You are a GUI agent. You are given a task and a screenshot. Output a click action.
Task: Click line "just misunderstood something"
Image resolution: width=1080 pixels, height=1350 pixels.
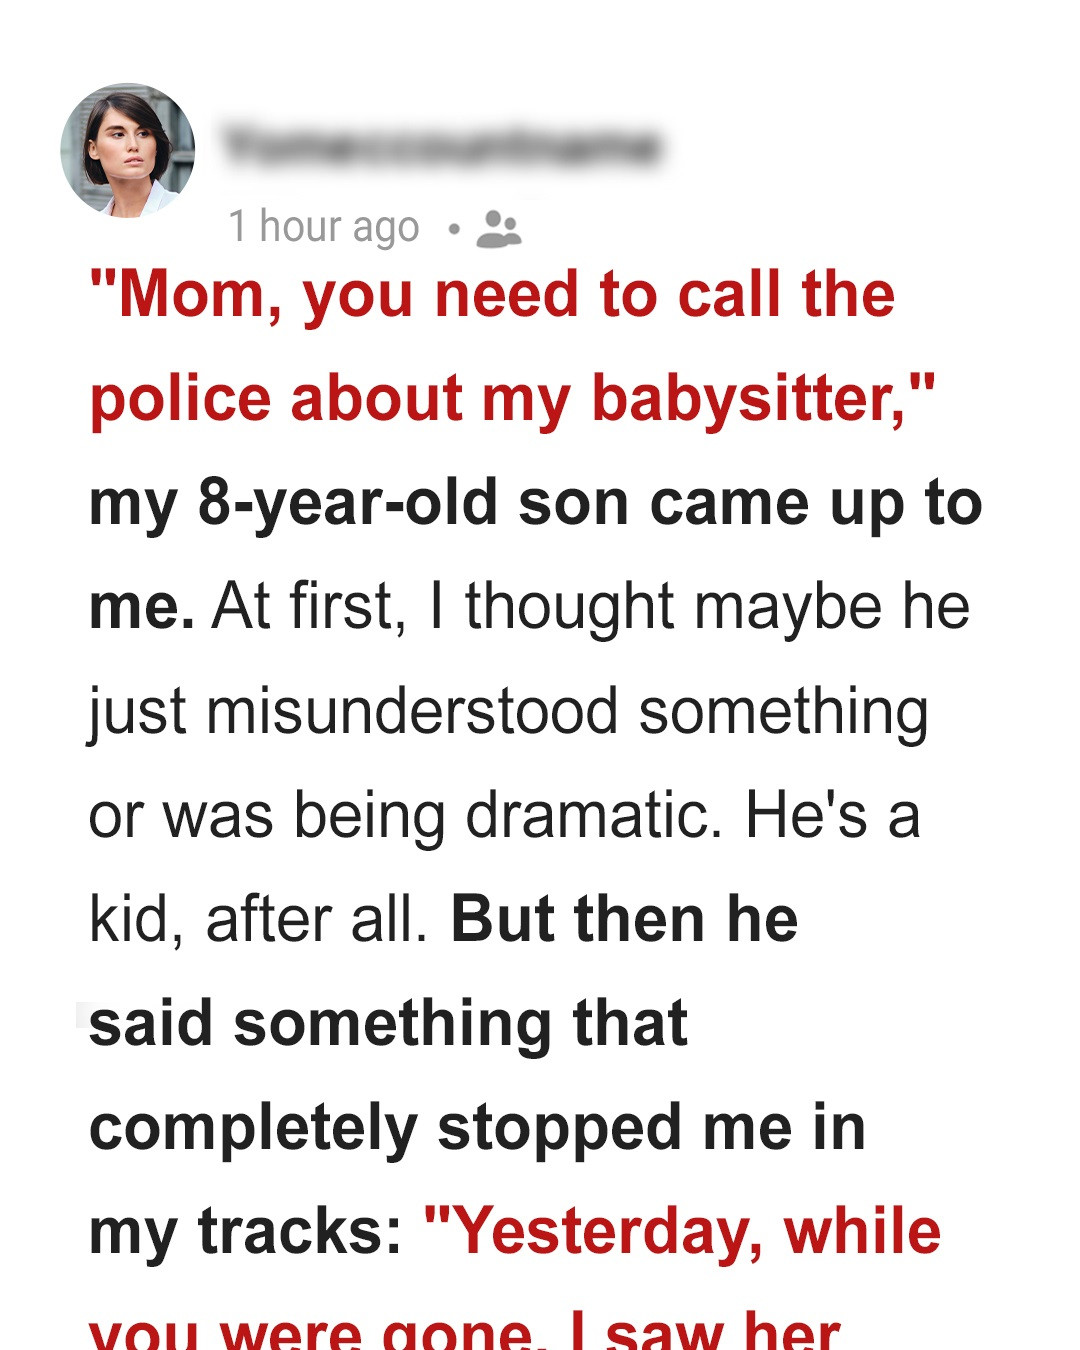[508, 711]
